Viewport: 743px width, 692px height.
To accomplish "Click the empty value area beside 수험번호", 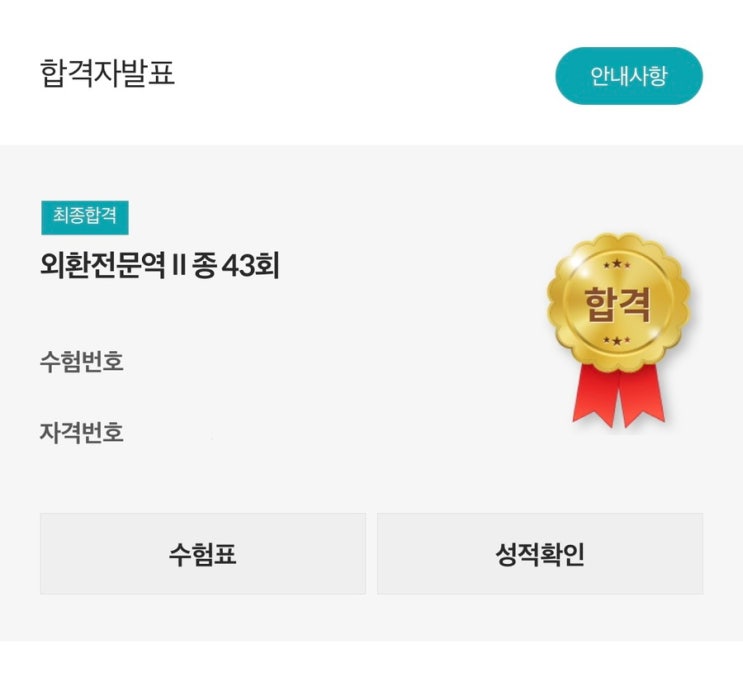I will 250,361.
